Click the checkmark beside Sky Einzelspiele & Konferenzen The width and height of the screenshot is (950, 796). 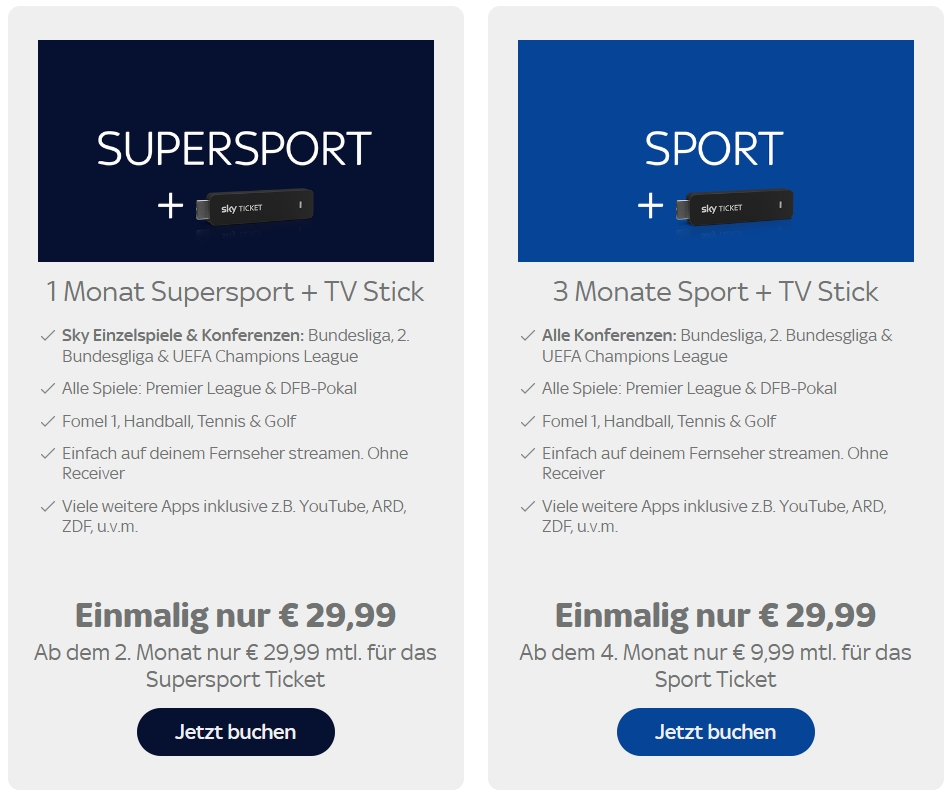[x=47, y=336]
